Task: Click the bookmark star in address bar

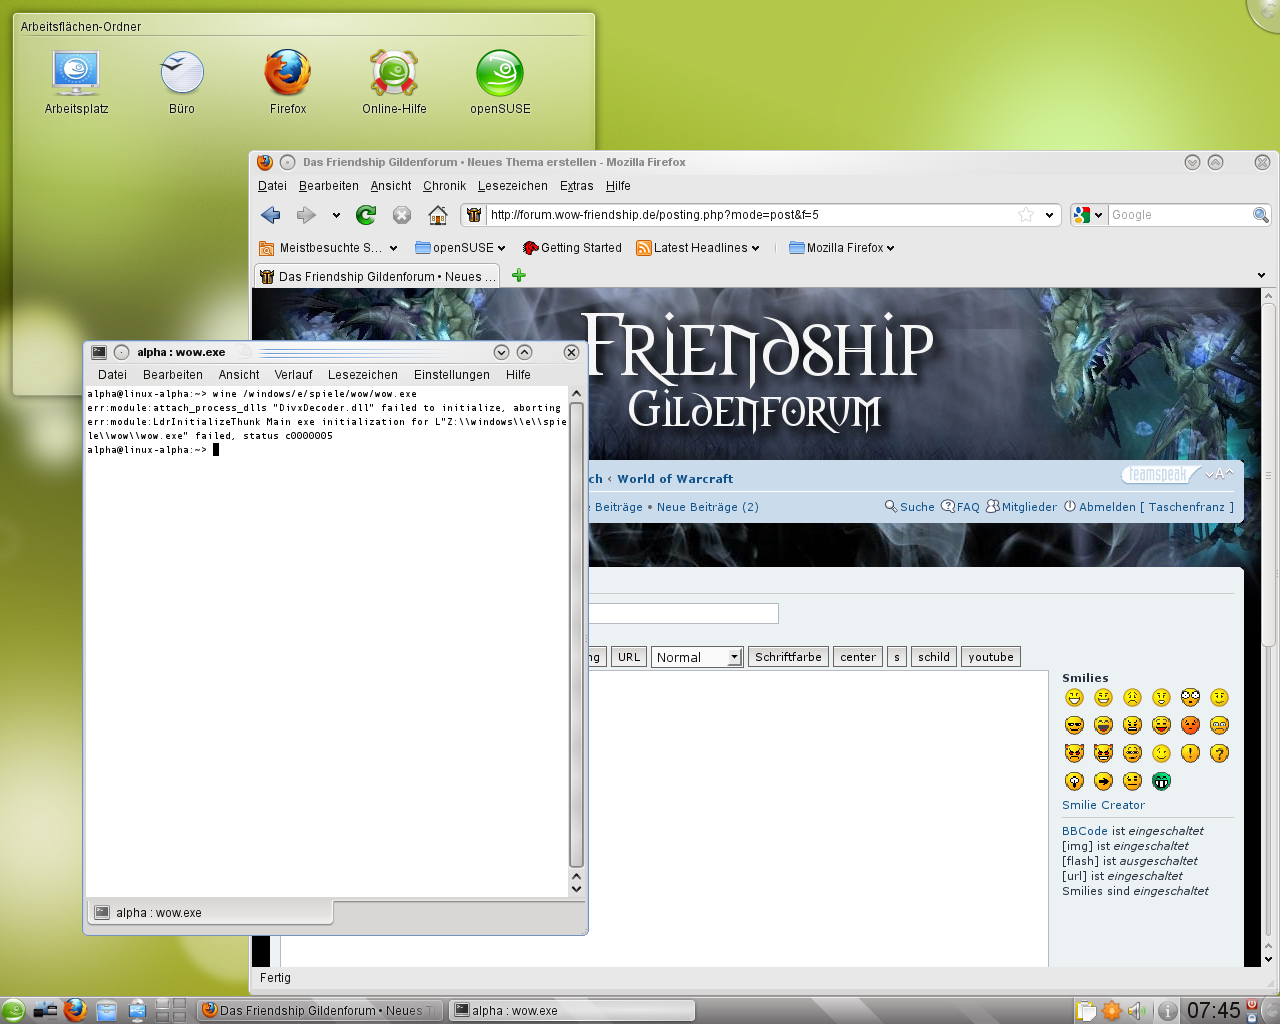Action: [x=1026, y=215]
